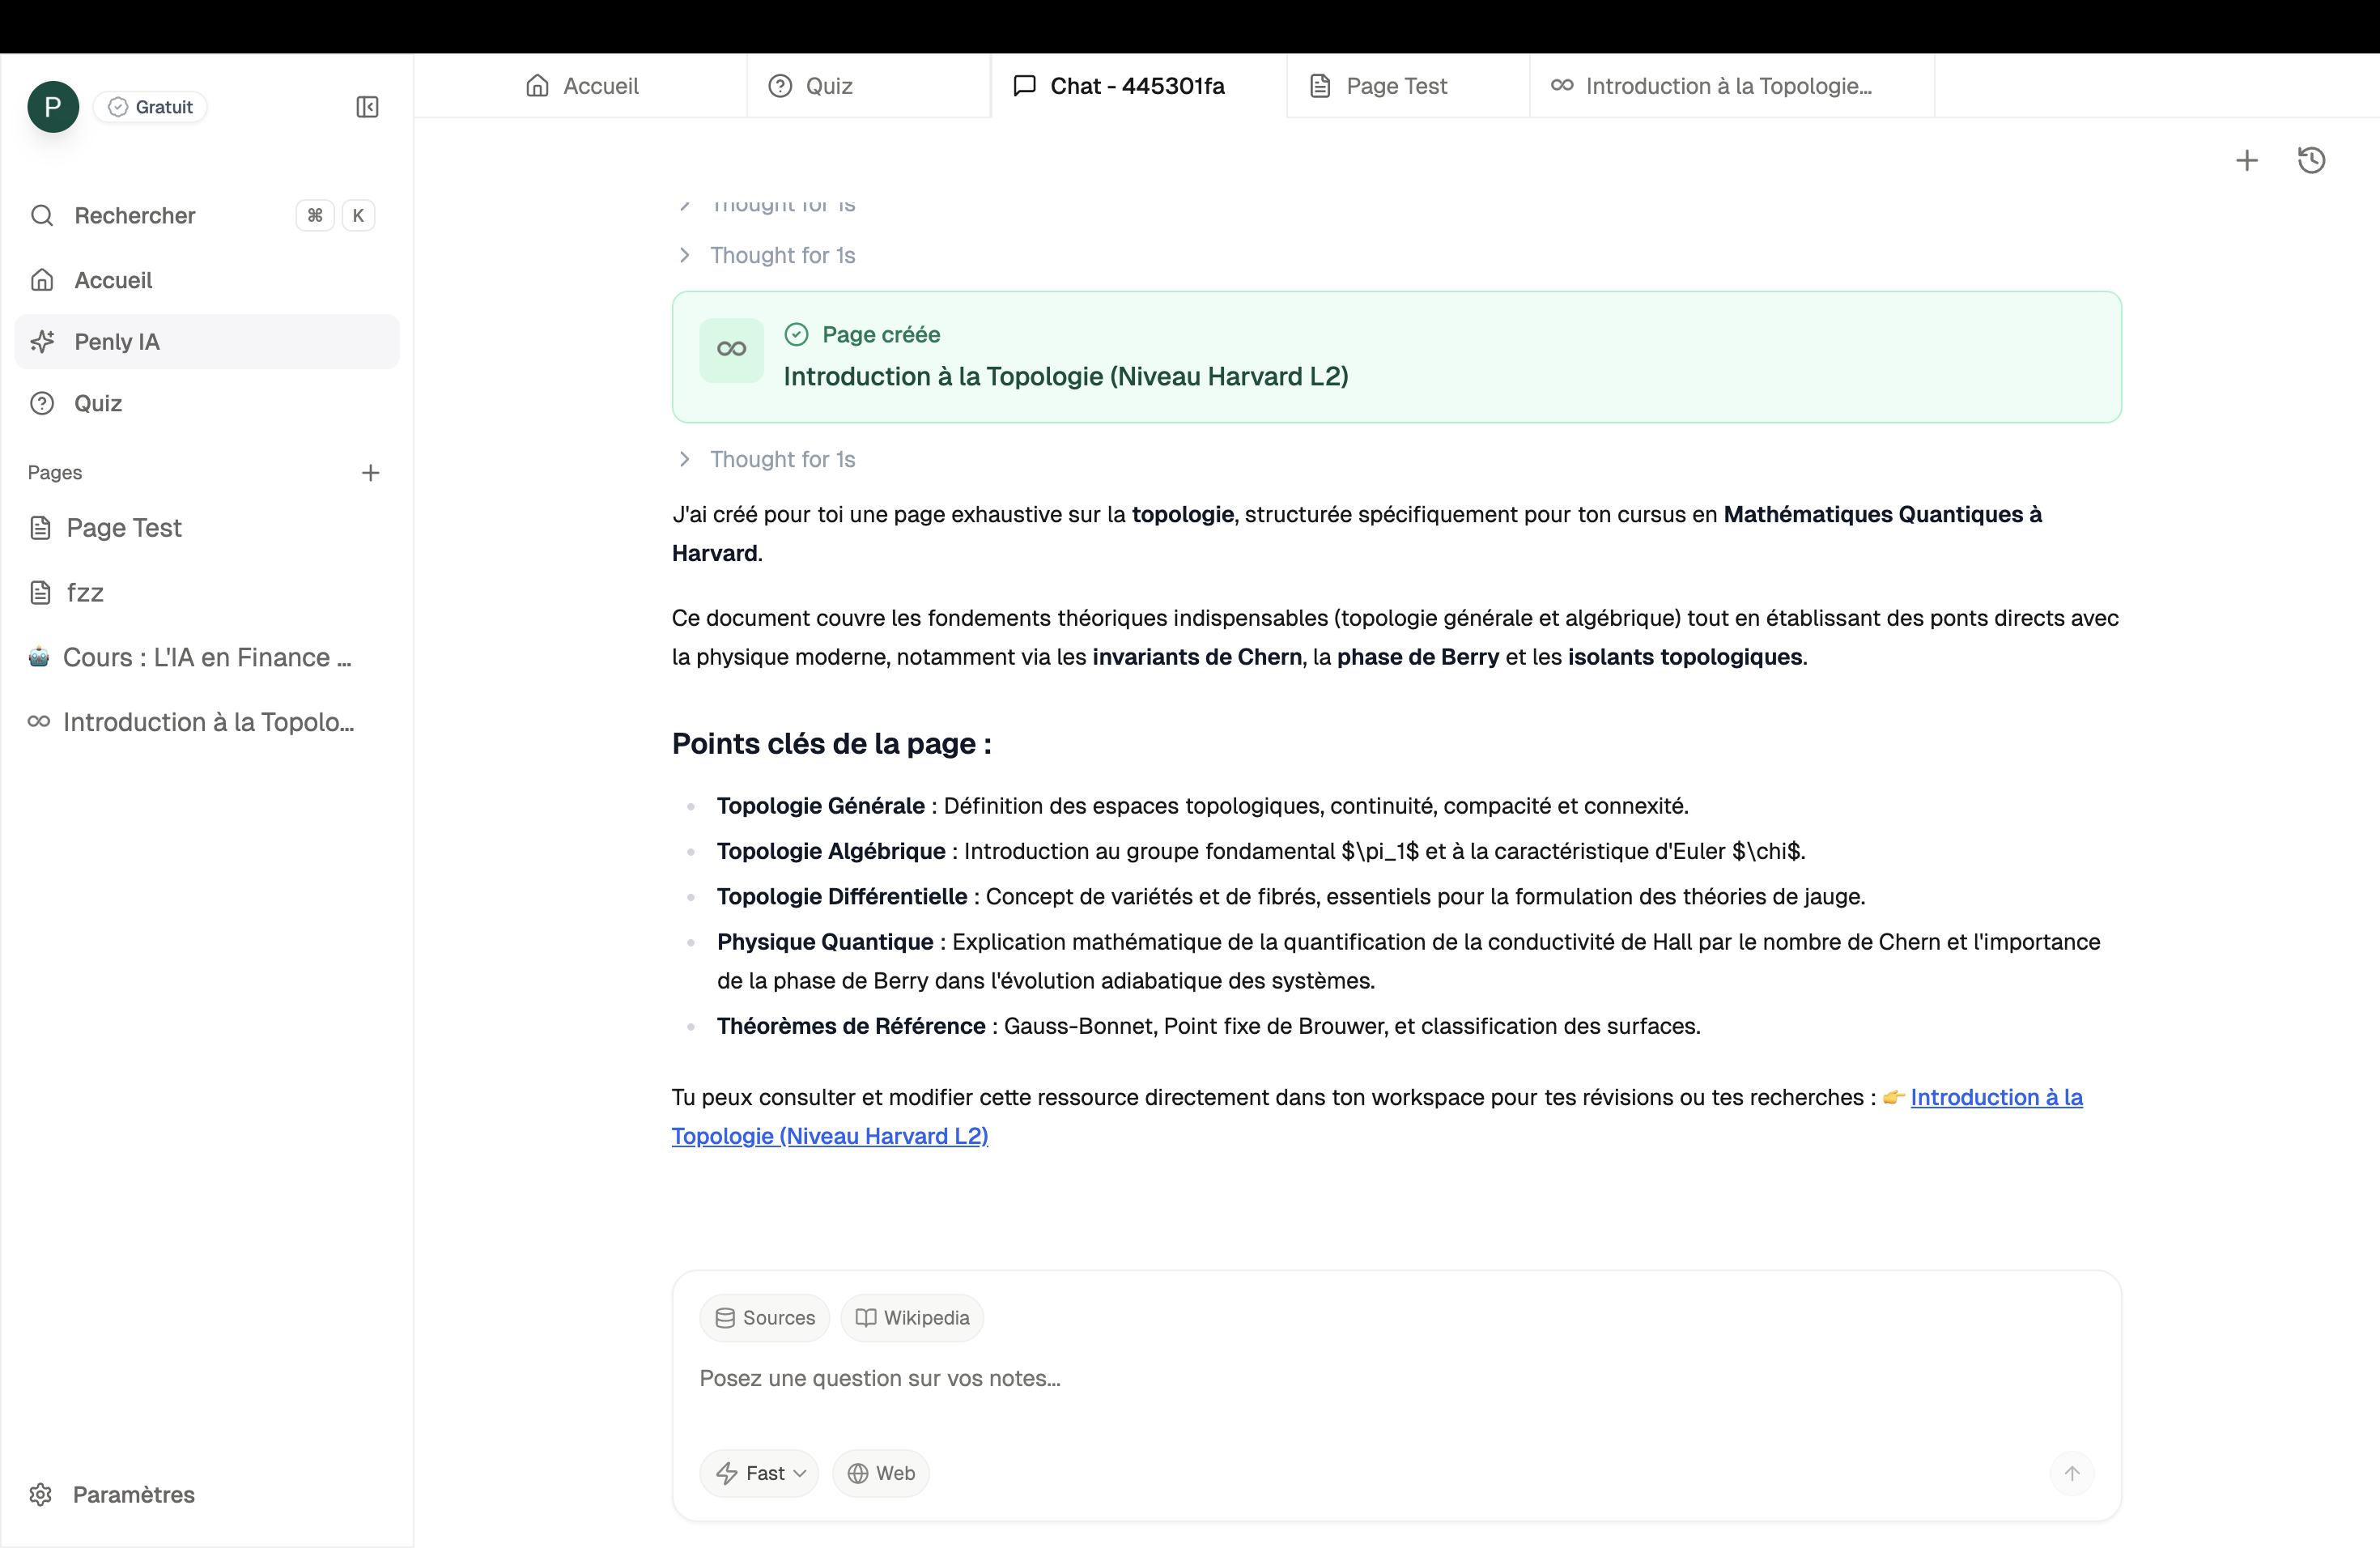The height and width of the screenshot is (1548, 2380).
Task: Open the Fast model dropdown
Action: click(x=759, y=1473)
